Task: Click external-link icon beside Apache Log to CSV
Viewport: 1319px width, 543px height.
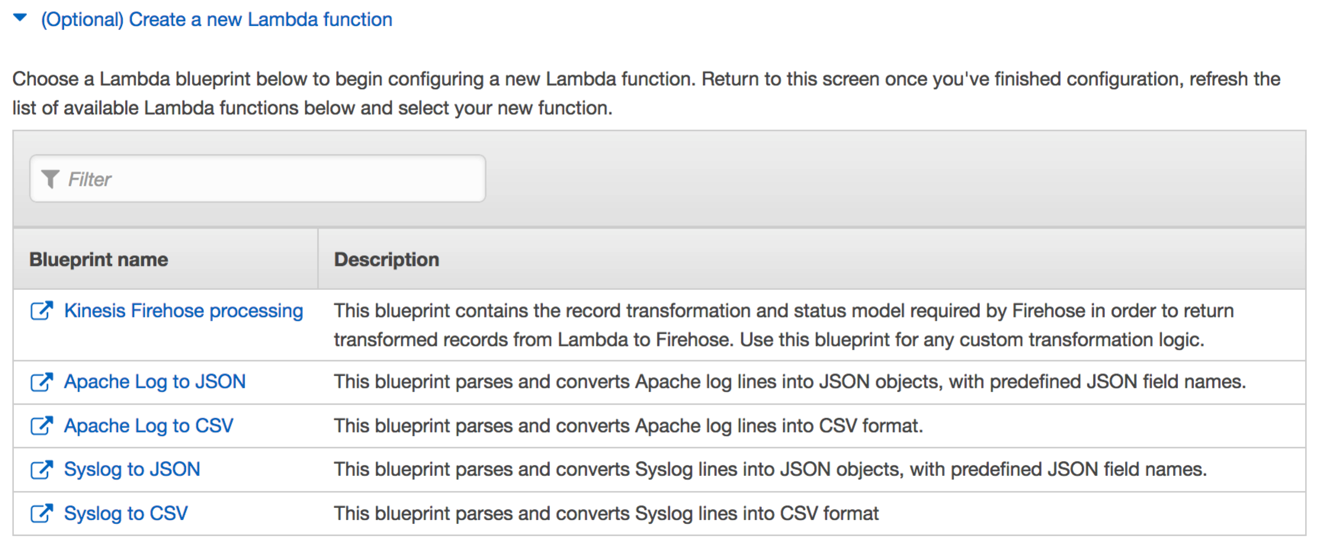Action: point(41,426)
